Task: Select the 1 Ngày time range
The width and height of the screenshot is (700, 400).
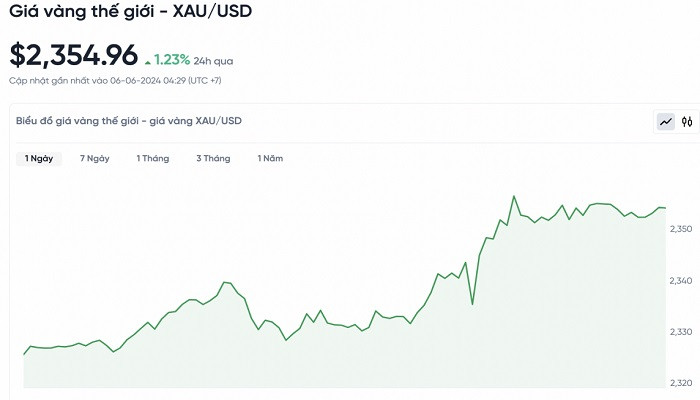Action: [x=40, y=158]
